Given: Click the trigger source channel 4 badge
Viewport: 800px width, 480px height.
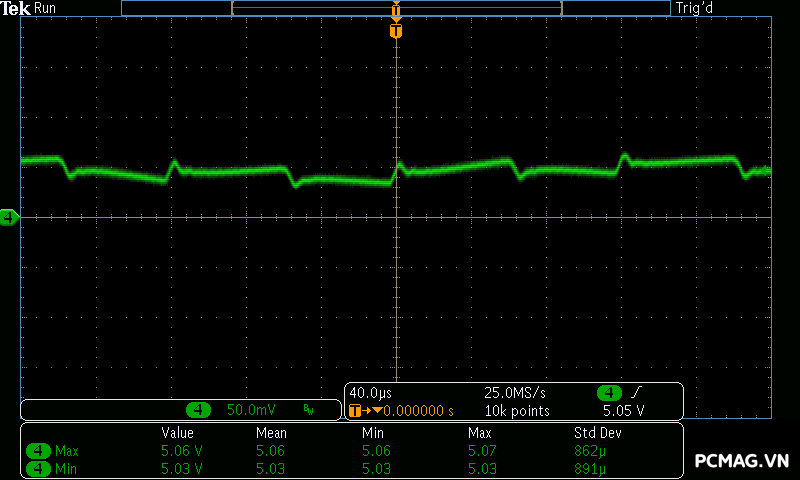Looking at the screenshot, I should point(608,392).
